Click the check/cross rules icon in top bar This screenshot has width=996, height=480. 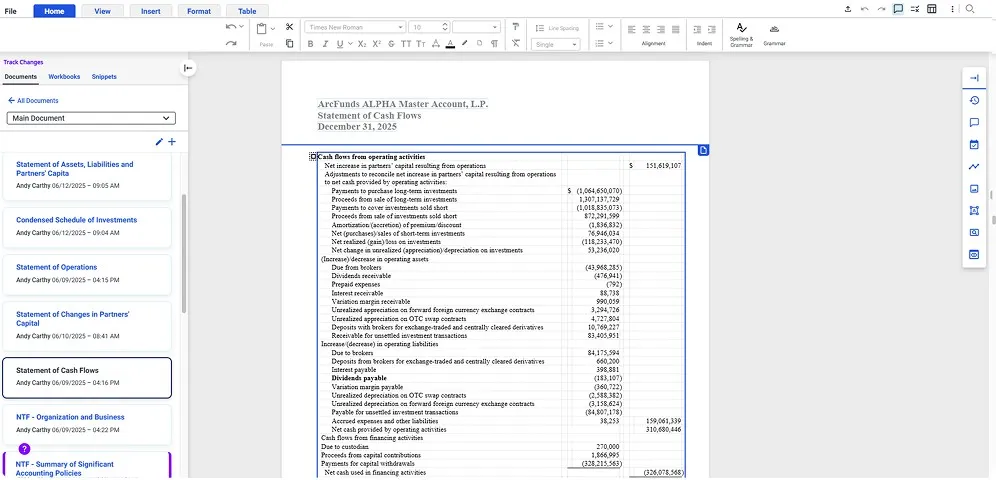coord(915,9)
